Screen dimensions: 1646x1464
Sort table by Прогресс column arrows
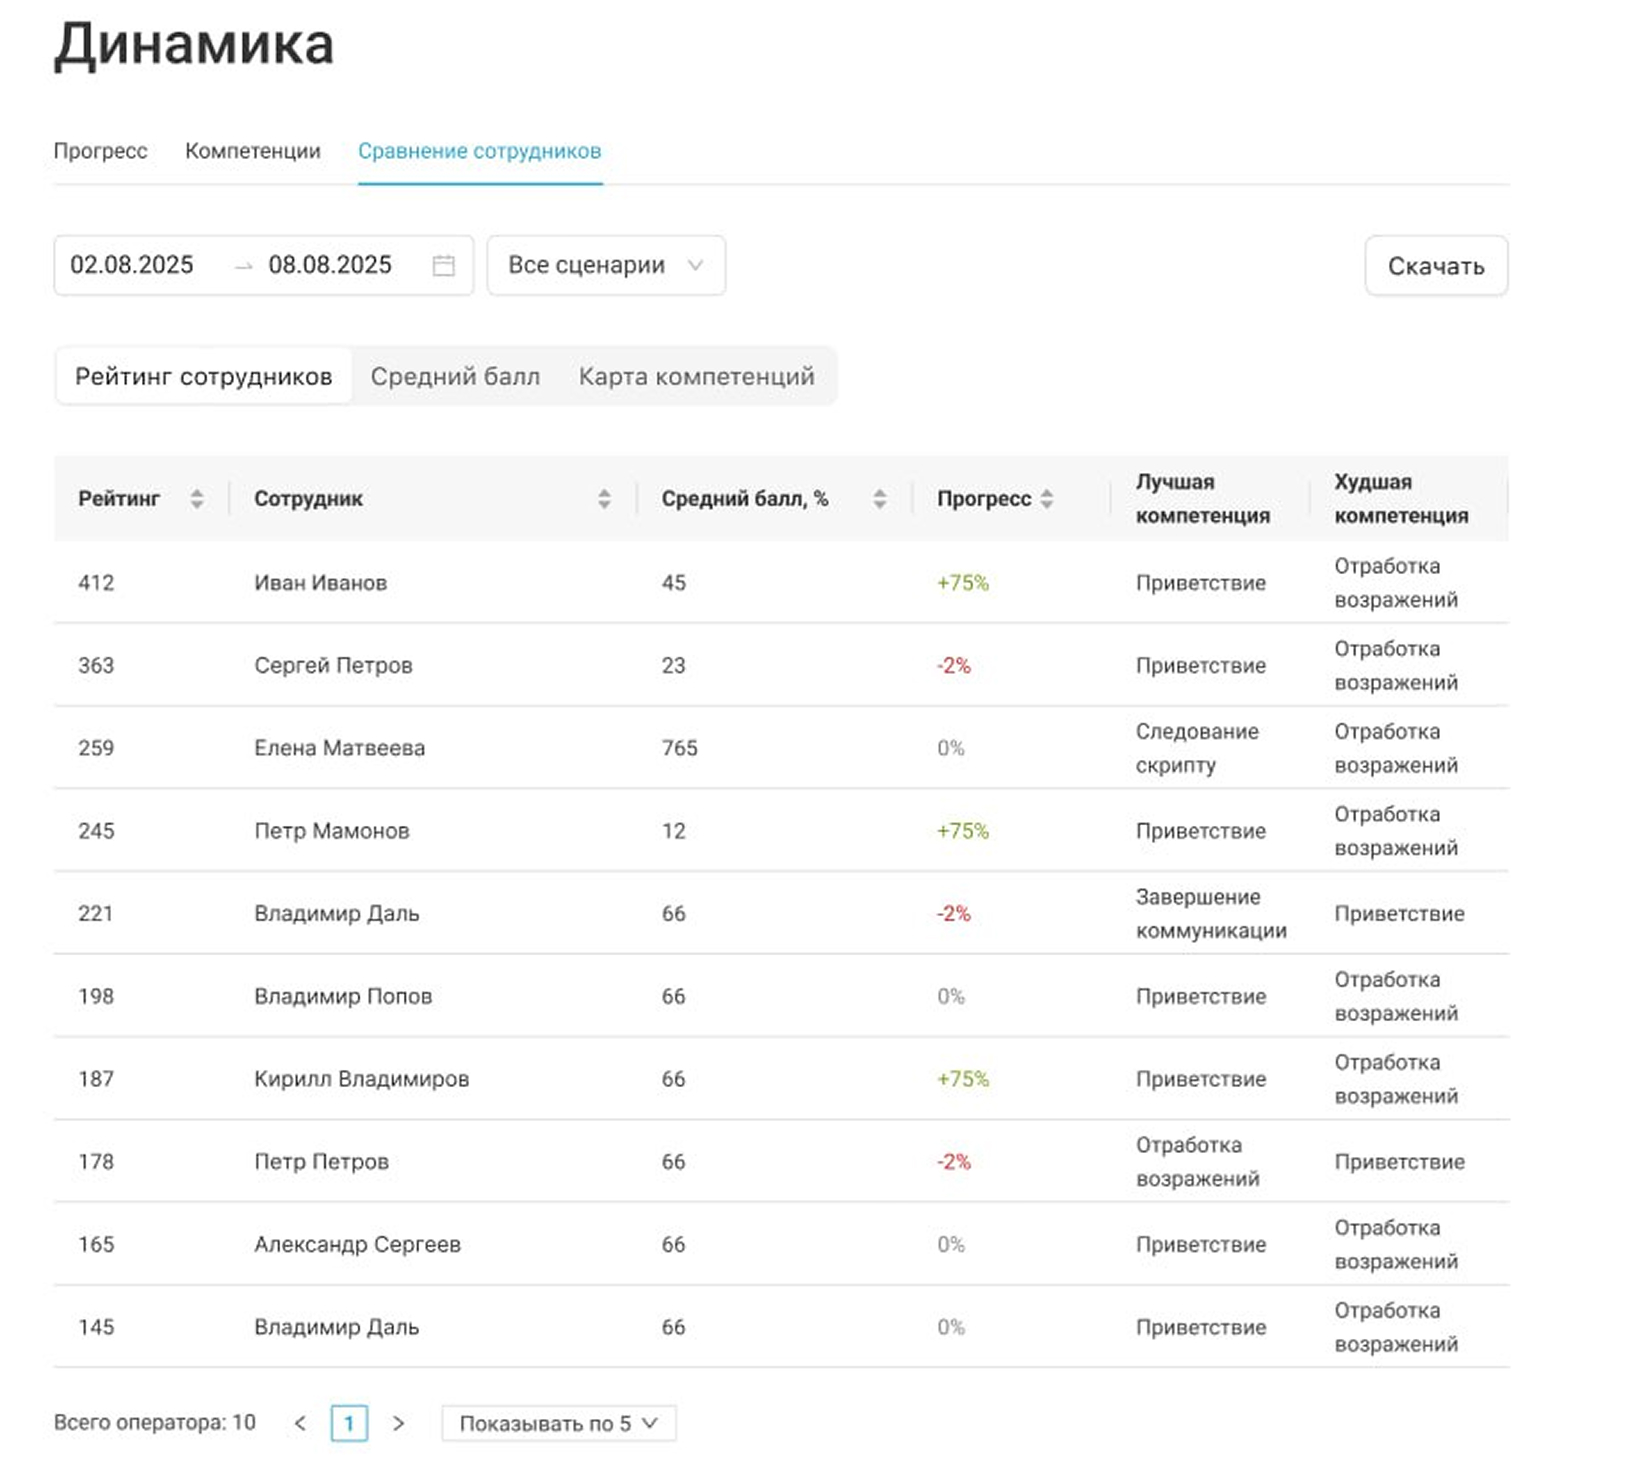pyautogui.click(x=1046, y=499)
